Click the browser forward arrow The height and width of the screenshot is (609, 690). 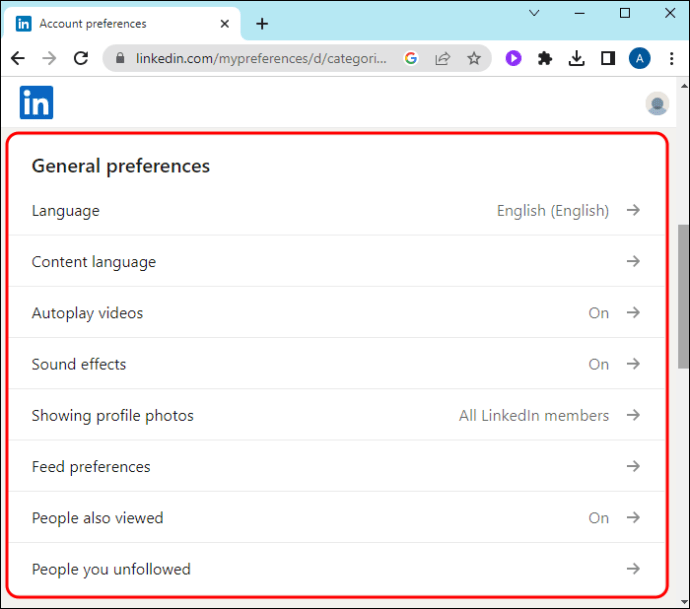tap(49, 58)
